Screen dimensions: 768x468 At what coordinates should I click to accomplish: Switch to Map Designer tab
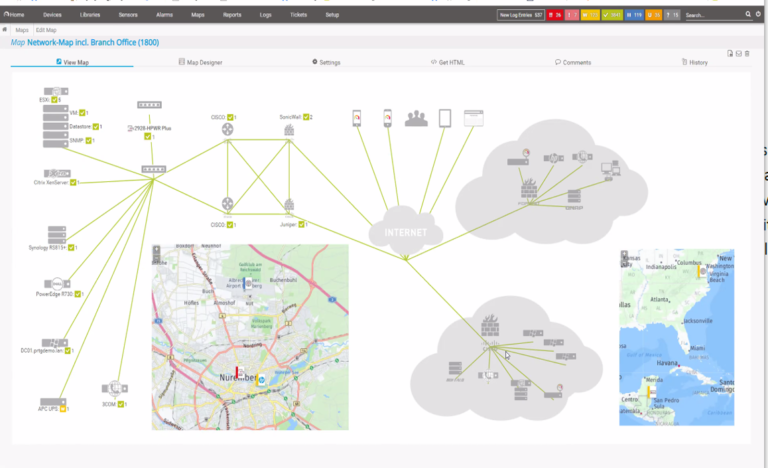tap(200, 62)
